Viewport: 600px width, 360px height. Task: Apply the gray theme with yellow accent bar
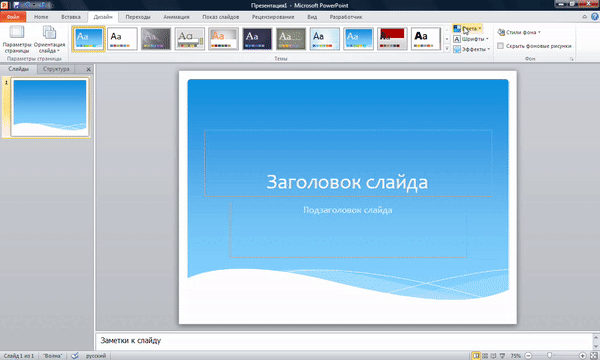coord(189,39)
